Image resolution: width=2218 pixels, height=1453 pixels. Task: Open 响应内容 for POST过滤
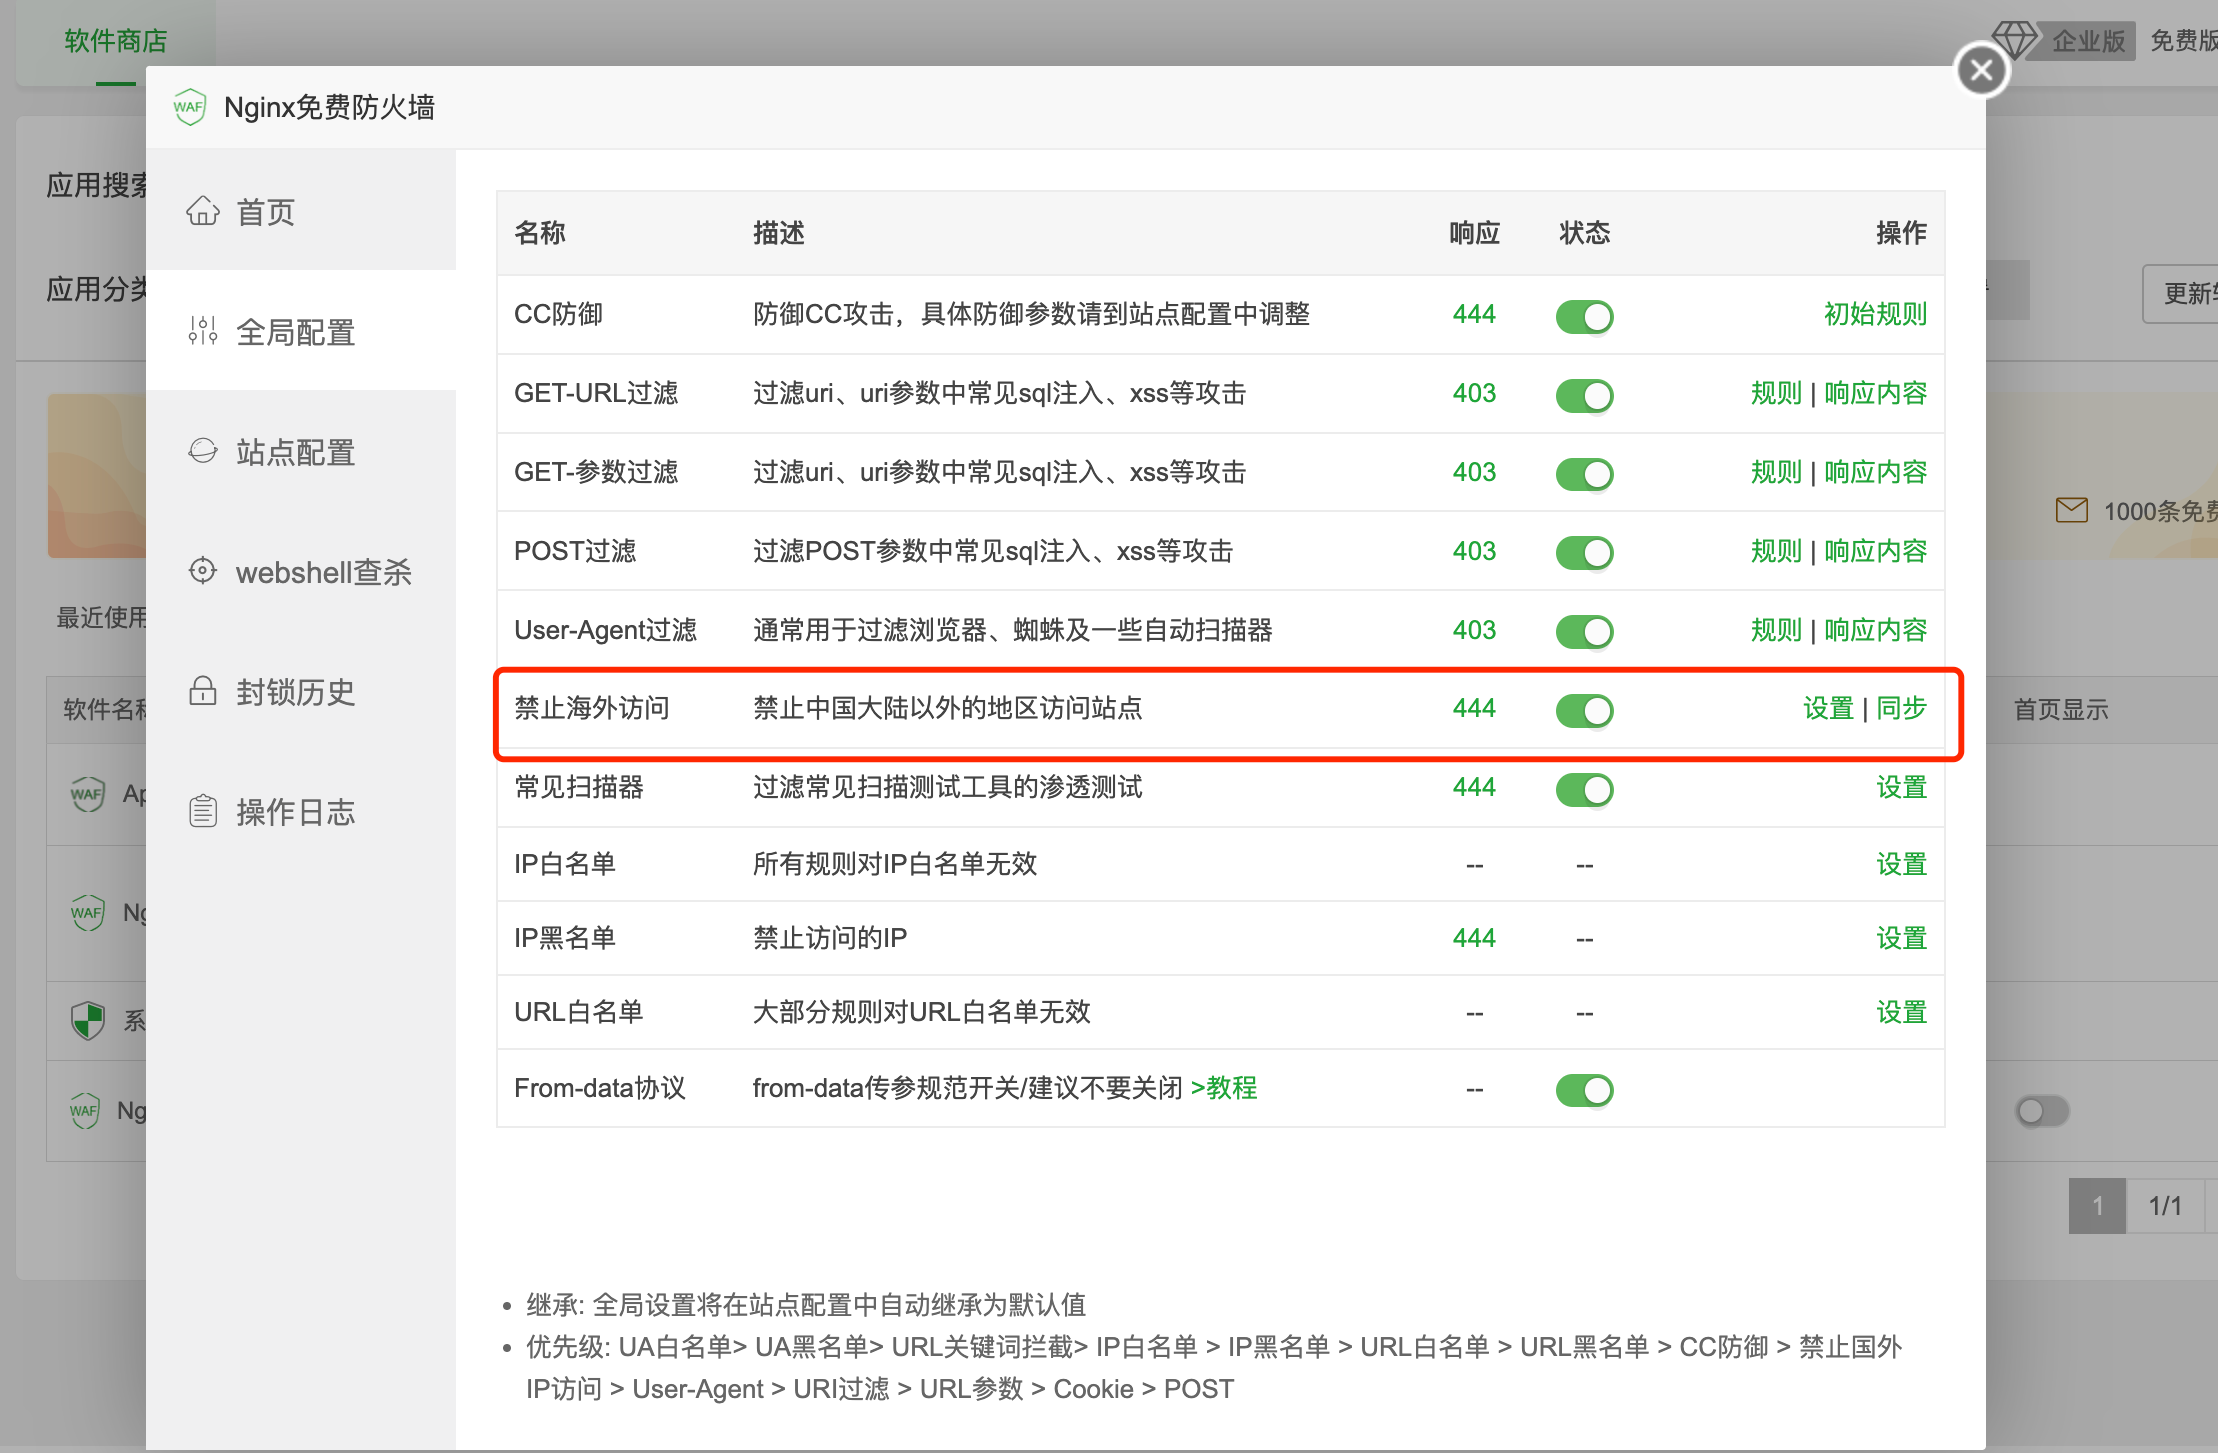pyautogui.click(x=1875, y=551)
